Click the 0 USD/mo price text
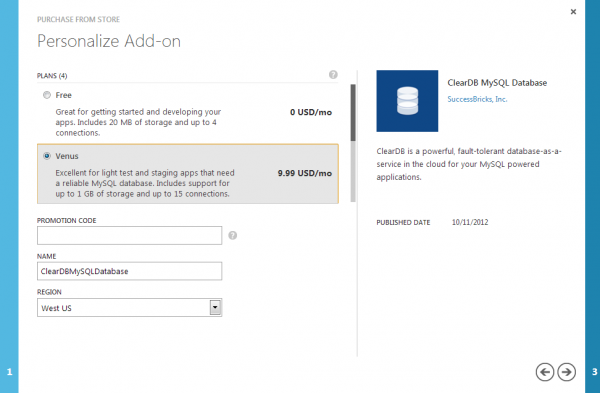This screenshot has width=600, height=393. point(311,113)
